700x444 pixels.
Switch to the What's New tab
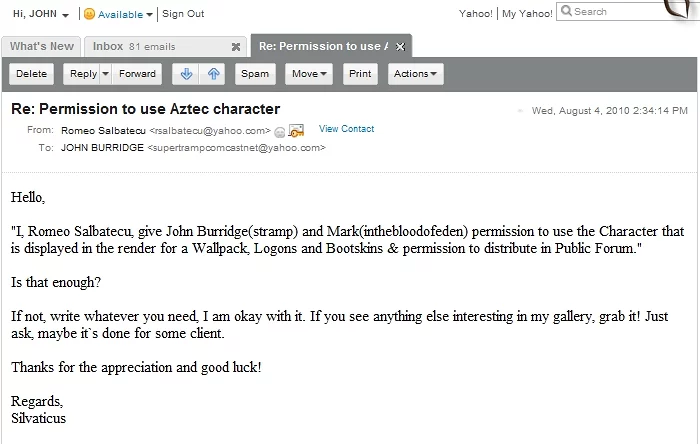click(42, 47)
